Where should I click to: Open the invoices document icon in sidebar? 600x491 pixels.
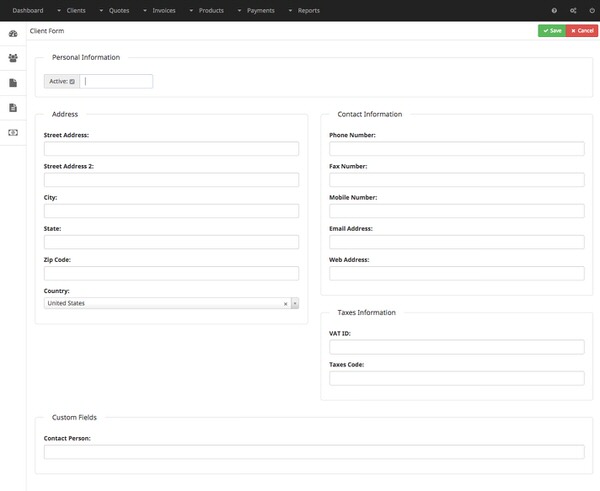point(13,108)
